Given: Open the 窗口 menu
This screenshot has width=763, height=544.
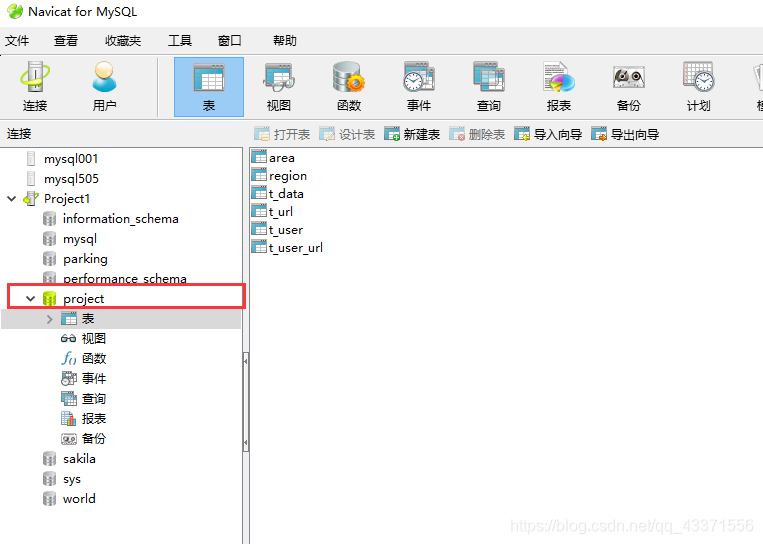Looking at the screenshot, I should [230, 40].
